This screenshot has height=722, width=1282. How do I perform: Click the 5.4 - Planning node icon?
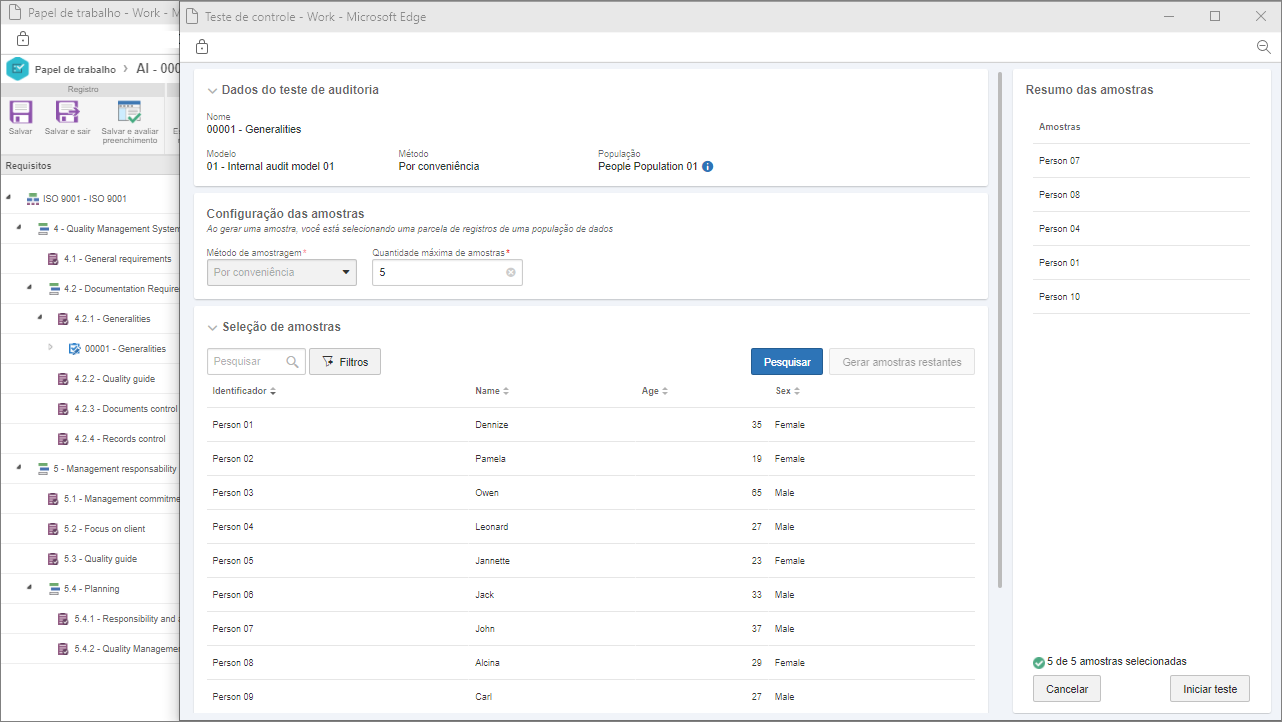click(54, 589)
